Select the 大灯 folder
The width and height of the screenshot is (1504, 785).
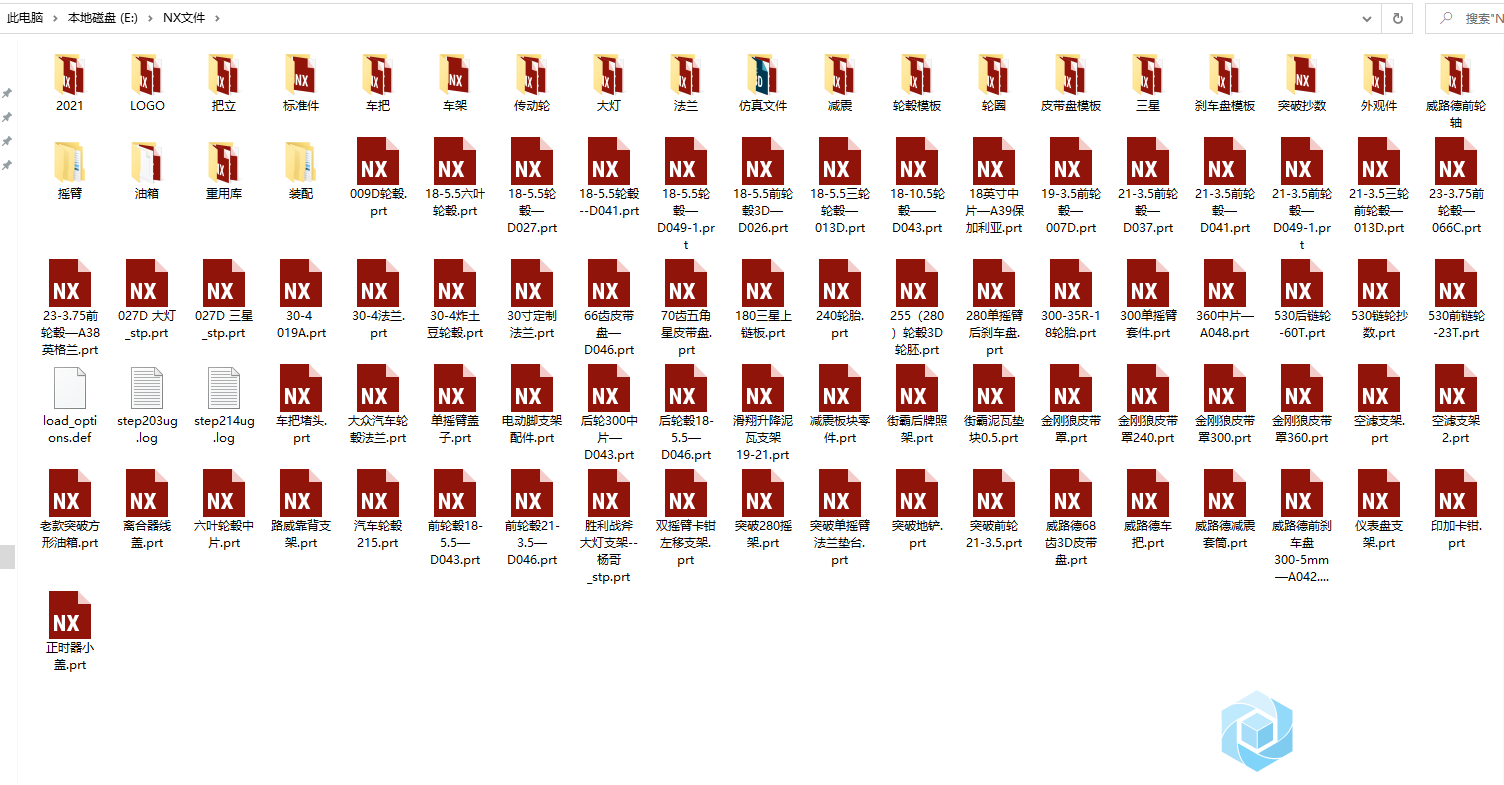[x=609, y=83]
